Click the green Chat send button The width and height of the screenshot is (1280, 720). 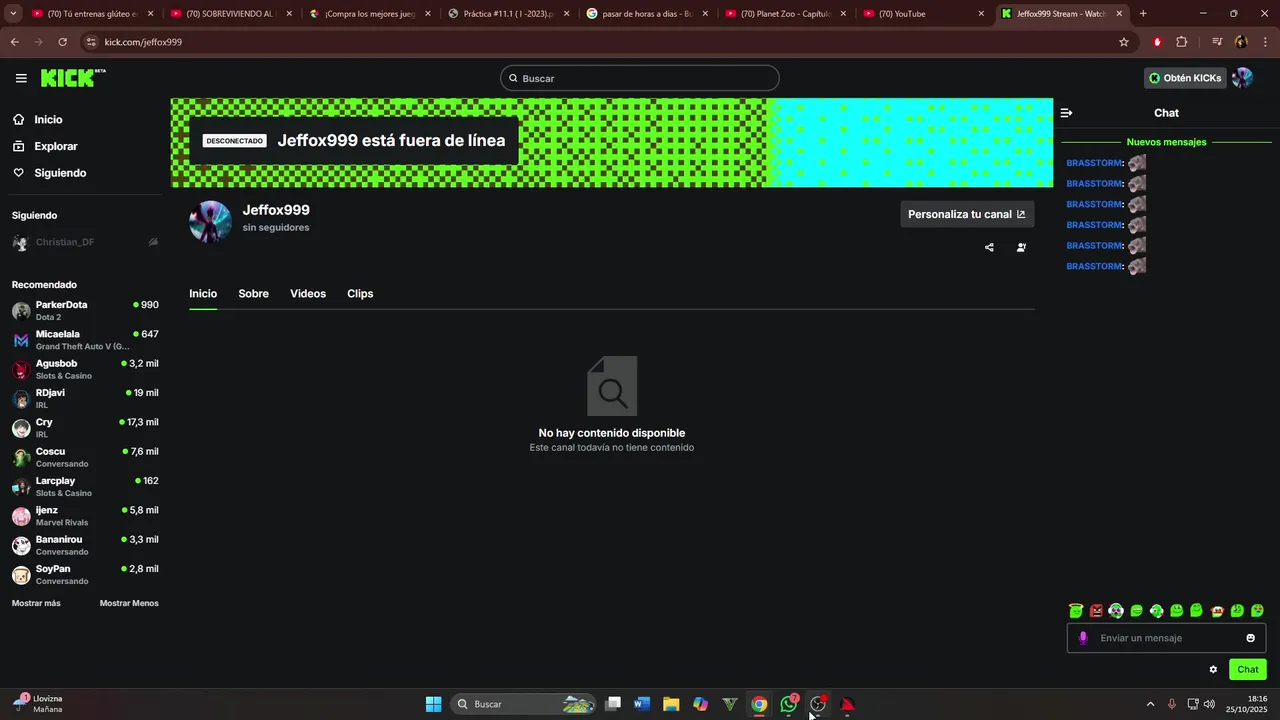tap(1248, 670)
